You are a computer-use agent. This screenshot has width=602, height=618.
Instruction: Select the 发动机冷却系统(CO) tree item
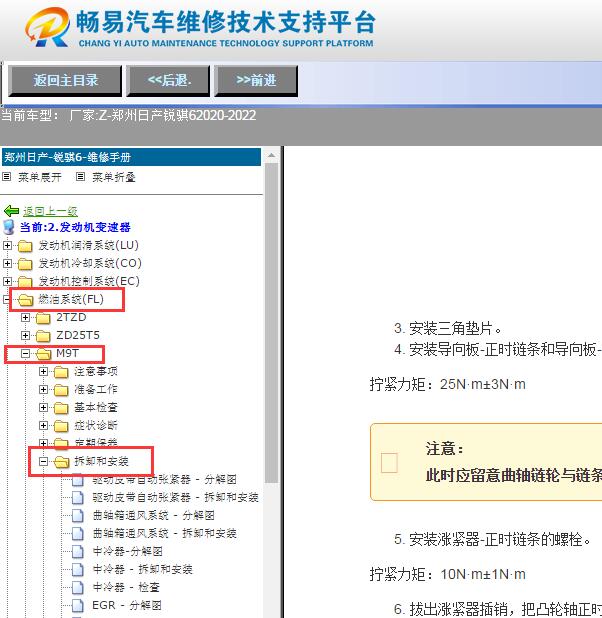pyautogui.click(x=90, y=263)
